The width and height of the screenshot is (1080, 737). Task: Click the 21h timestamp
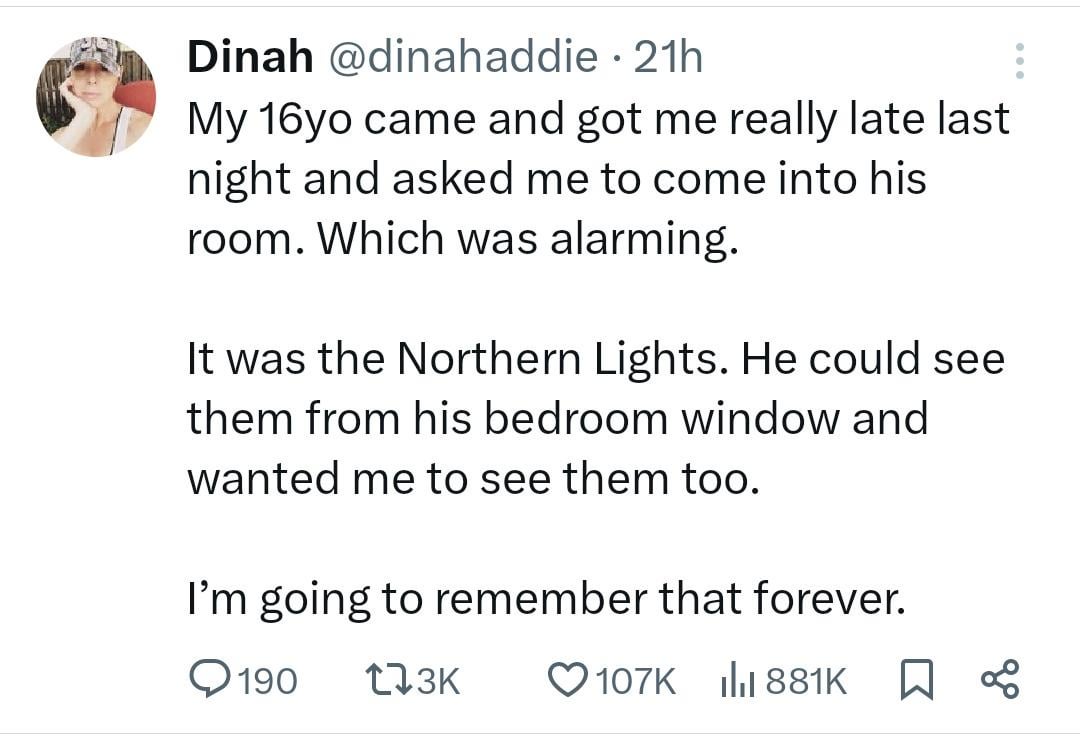(x=669, y=58)
